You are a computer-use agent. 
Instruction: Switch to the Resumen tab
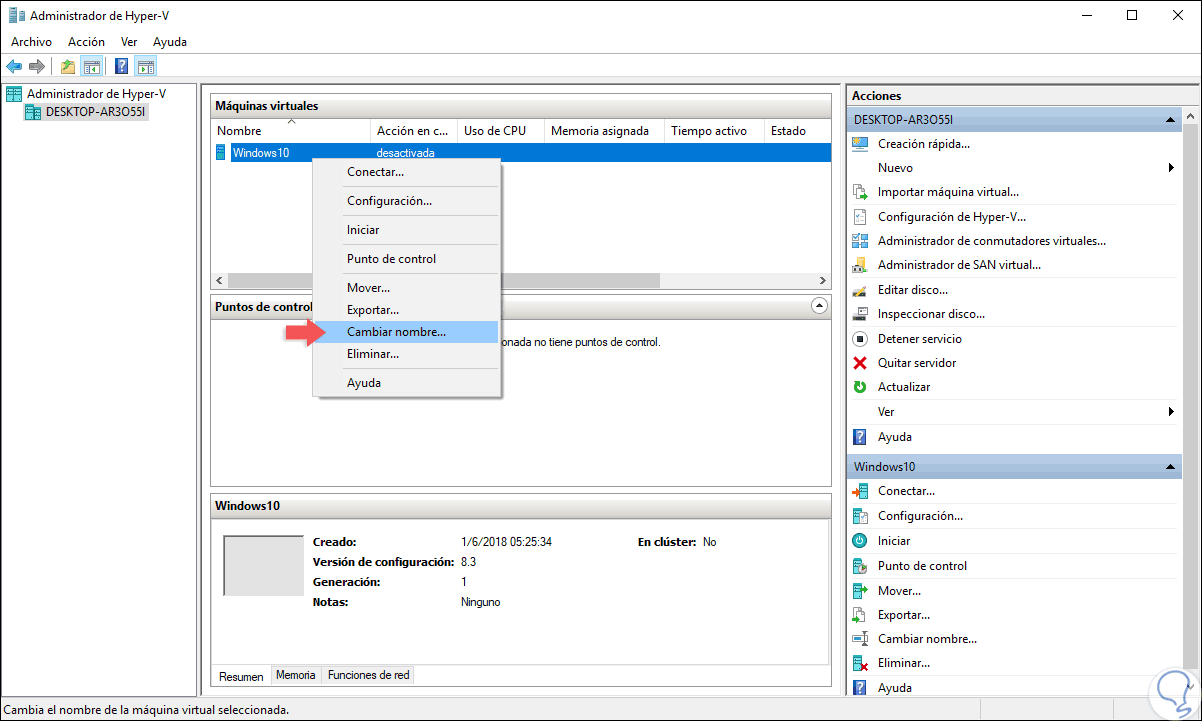click(241, 676)
